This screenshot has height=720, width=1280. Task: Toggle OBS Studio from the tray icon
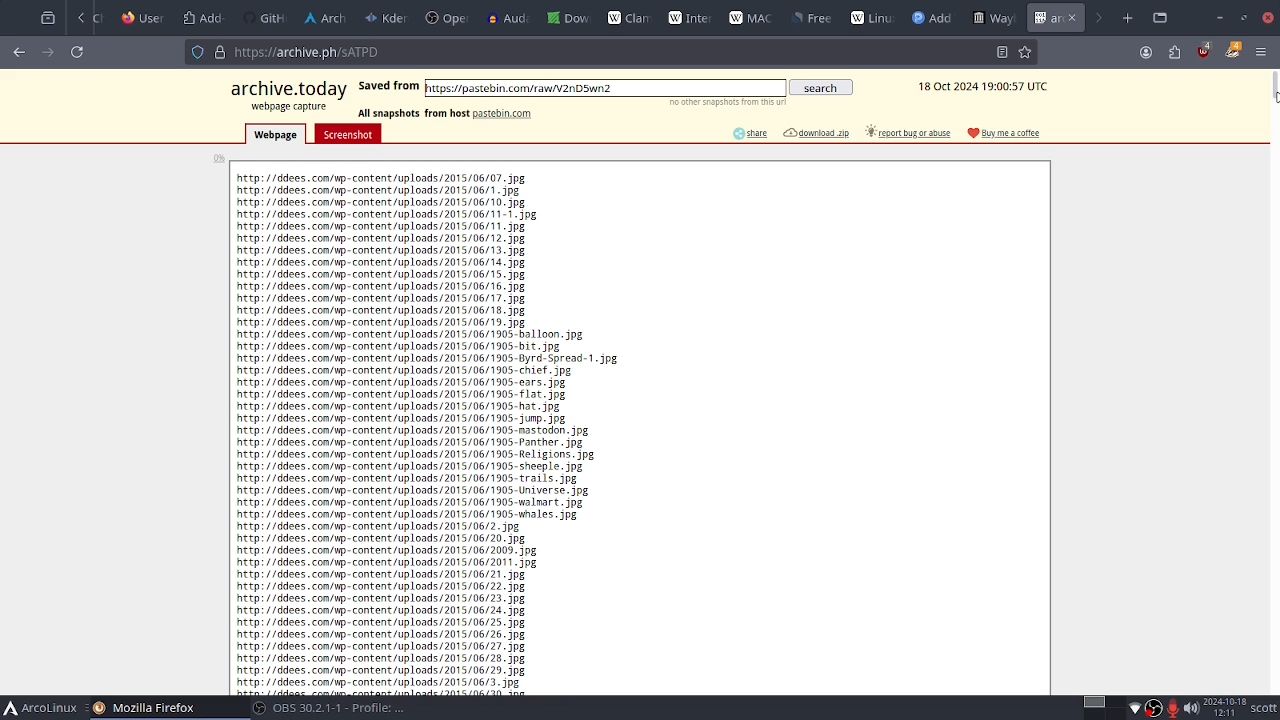pos(1153,708)
